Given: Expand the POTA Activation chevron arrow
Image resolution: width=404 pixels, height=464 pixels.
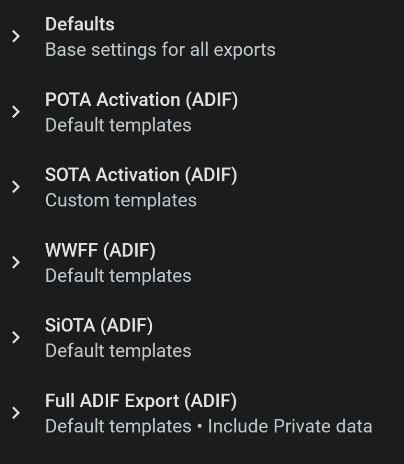Looking at the screenshot, I should coord(16,112).
